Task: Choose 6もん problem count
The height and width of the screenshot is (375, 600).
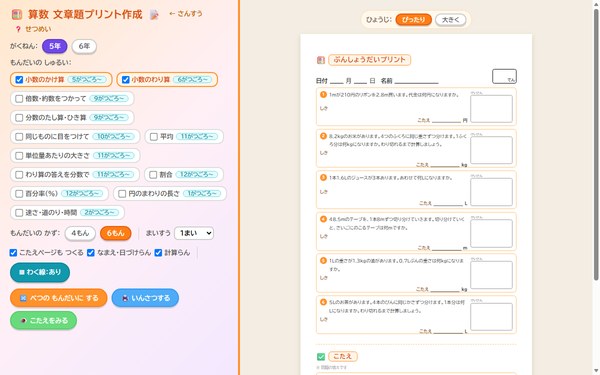Action: pyautogui.click(x=115, y=233)
